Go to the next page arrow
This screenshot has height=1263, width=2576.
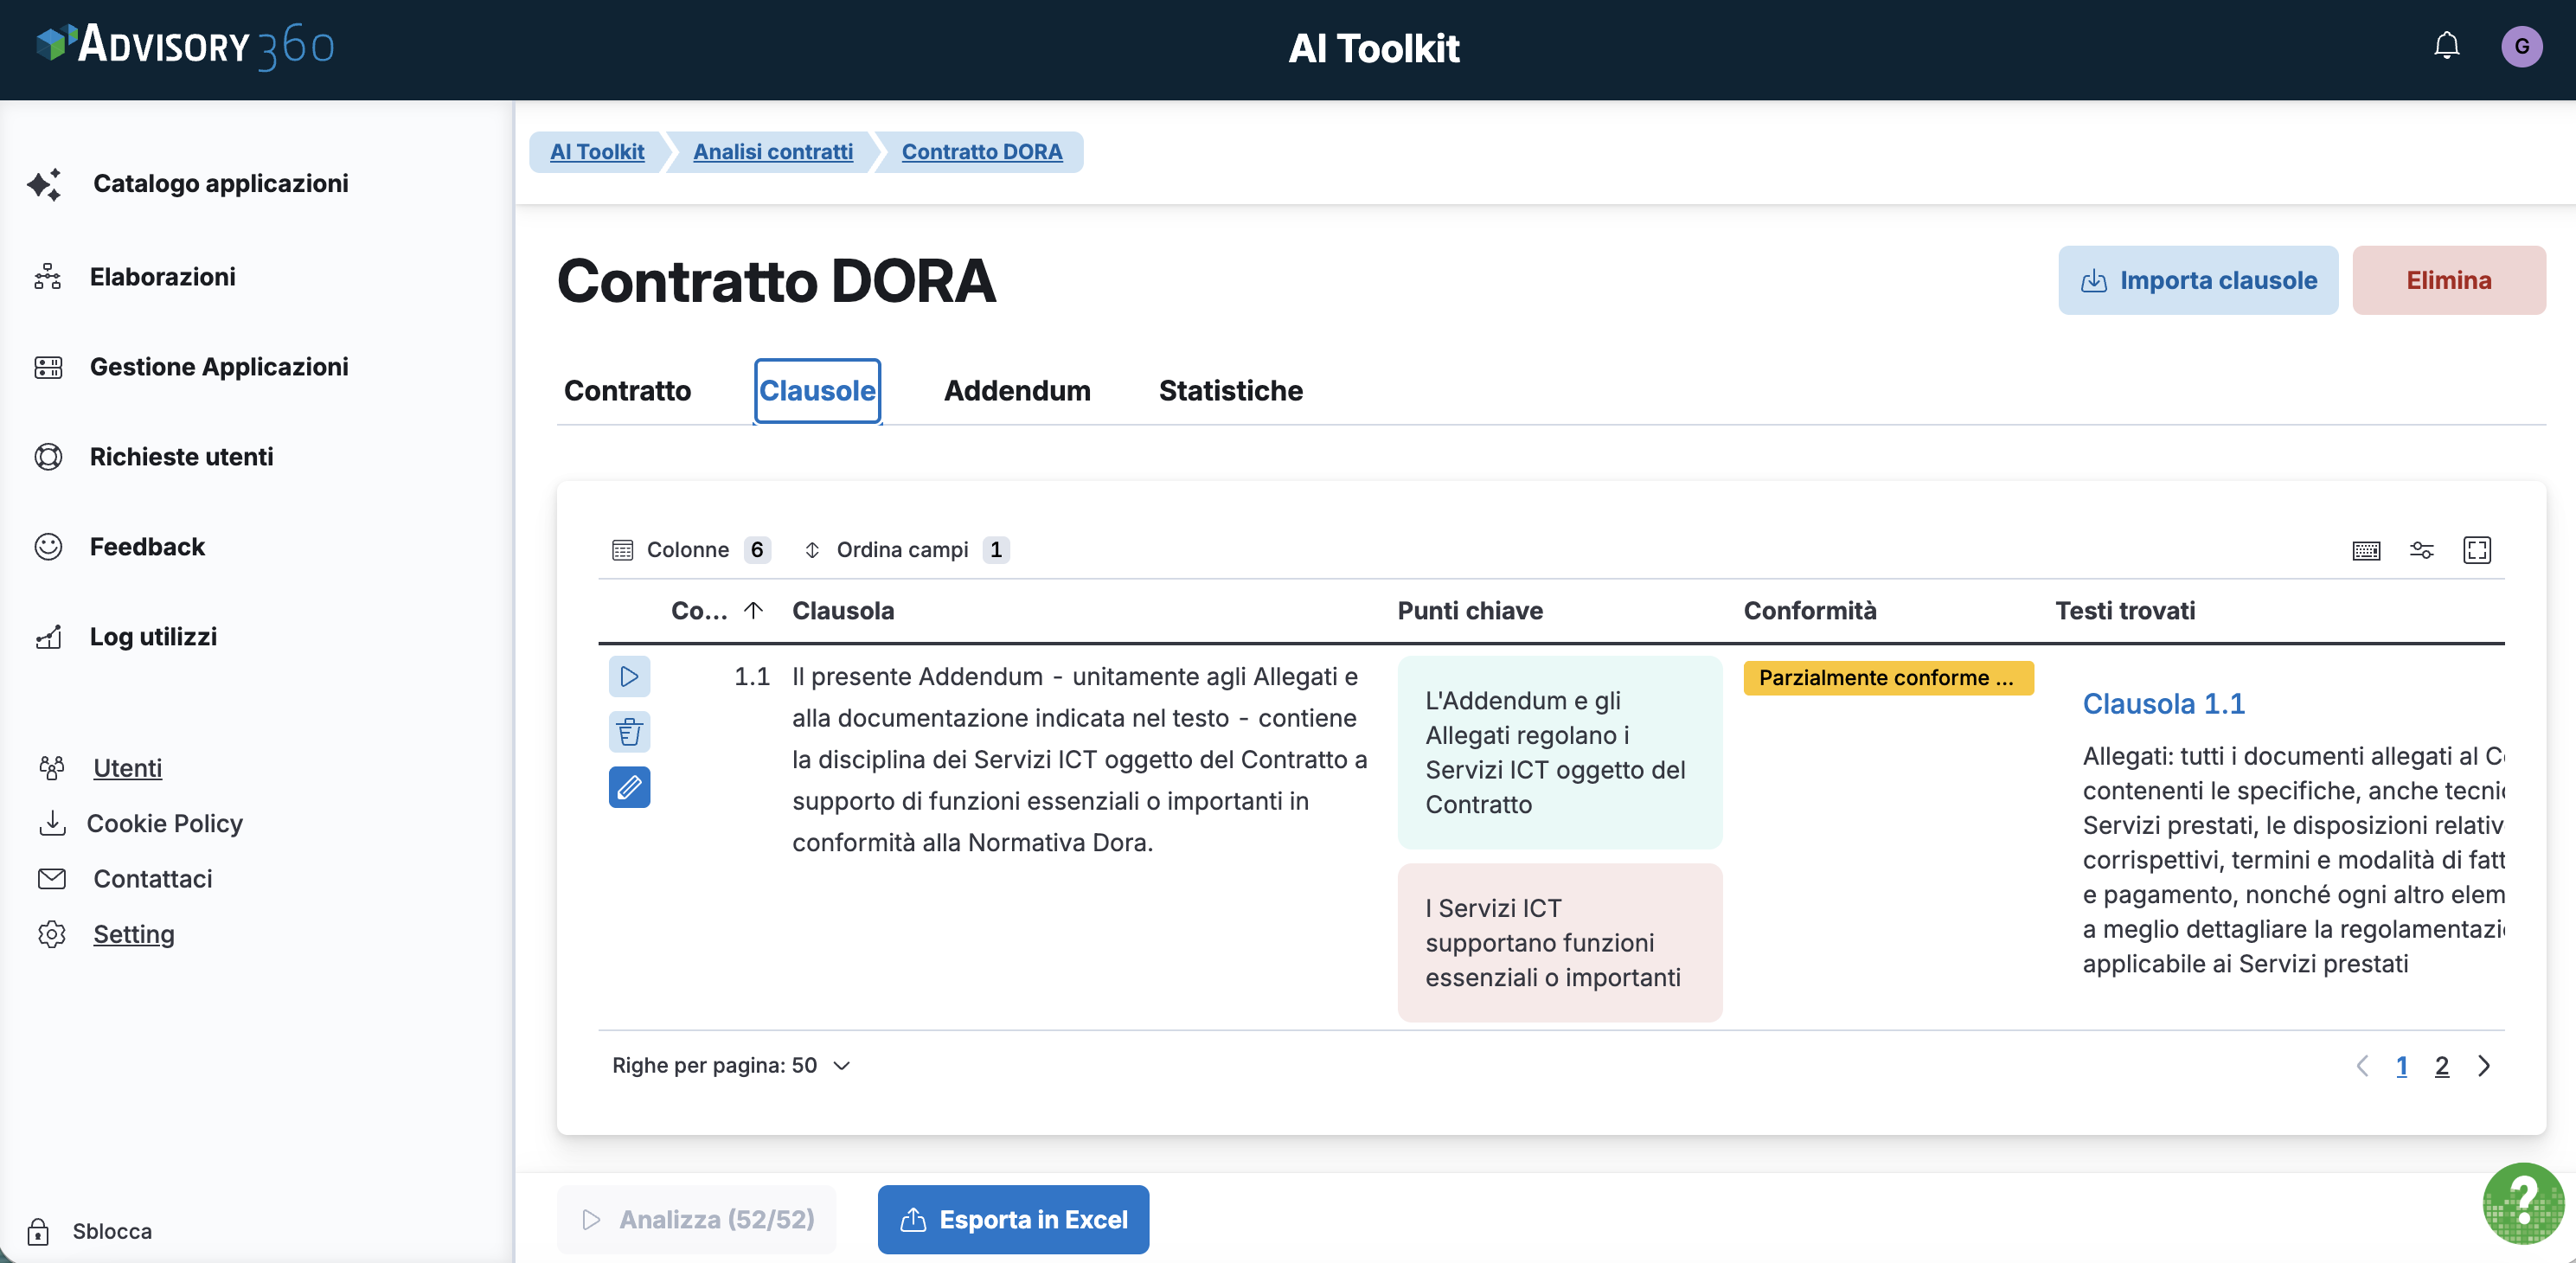(x=2484, y=1066)
